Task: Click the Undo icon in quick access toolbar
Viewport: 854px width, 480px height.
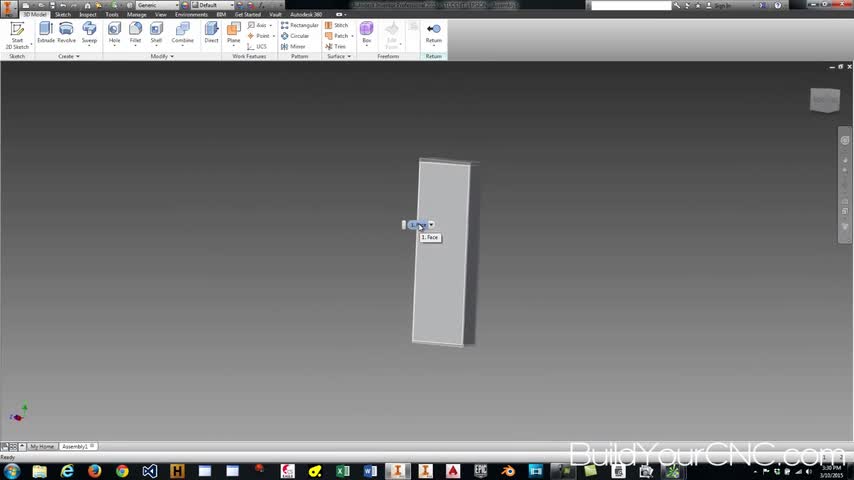Action: 63,5
